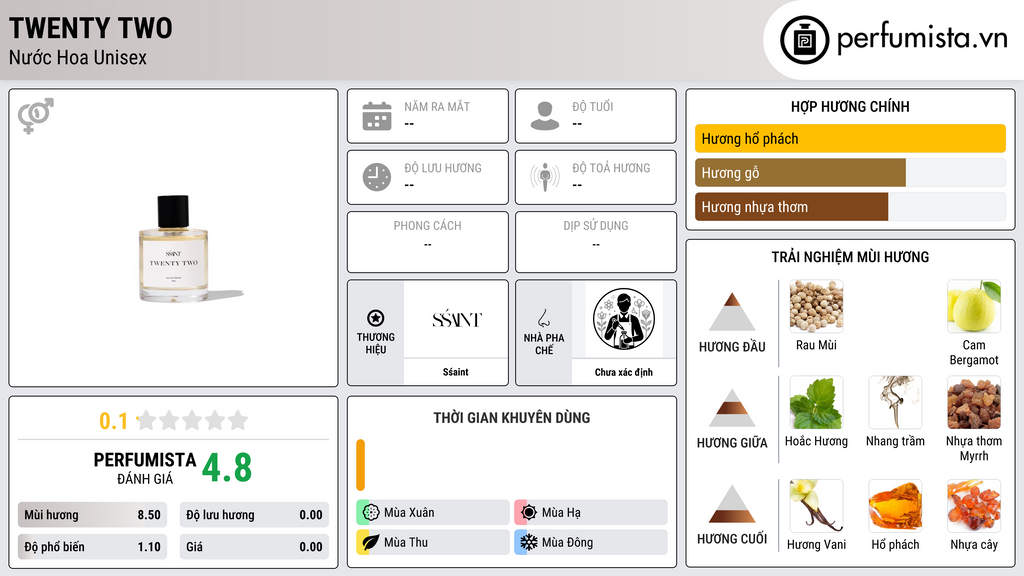Click the Ssaint brand name label
1024x576 pixels.
(456, 372)
